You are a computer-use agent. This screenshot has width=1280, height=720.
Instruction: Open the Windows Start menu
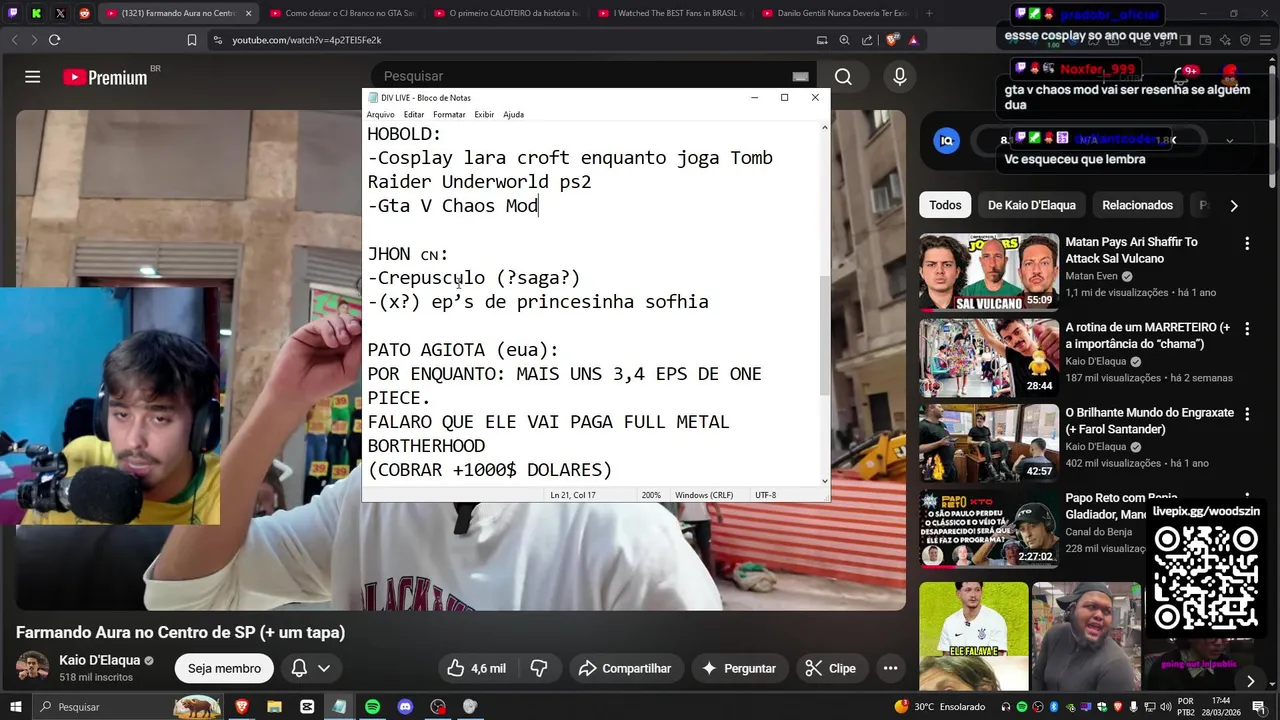click(x=15, y=707)
